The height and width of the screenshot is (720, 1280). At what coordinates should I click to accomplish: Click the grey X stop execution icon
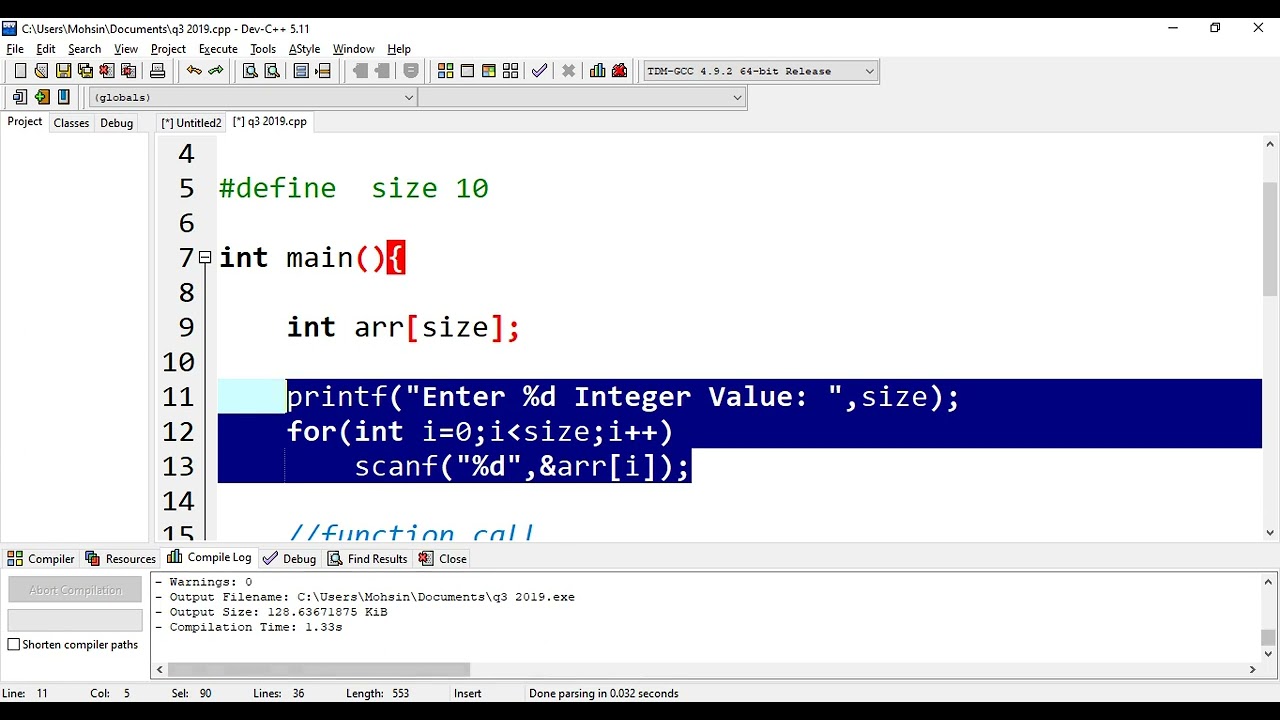tap(569, 71)
